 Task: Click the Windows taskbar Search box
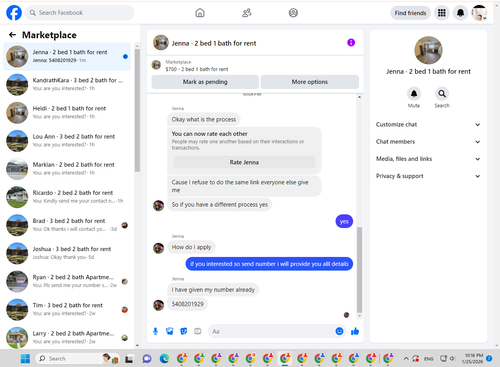click(77, 359)
